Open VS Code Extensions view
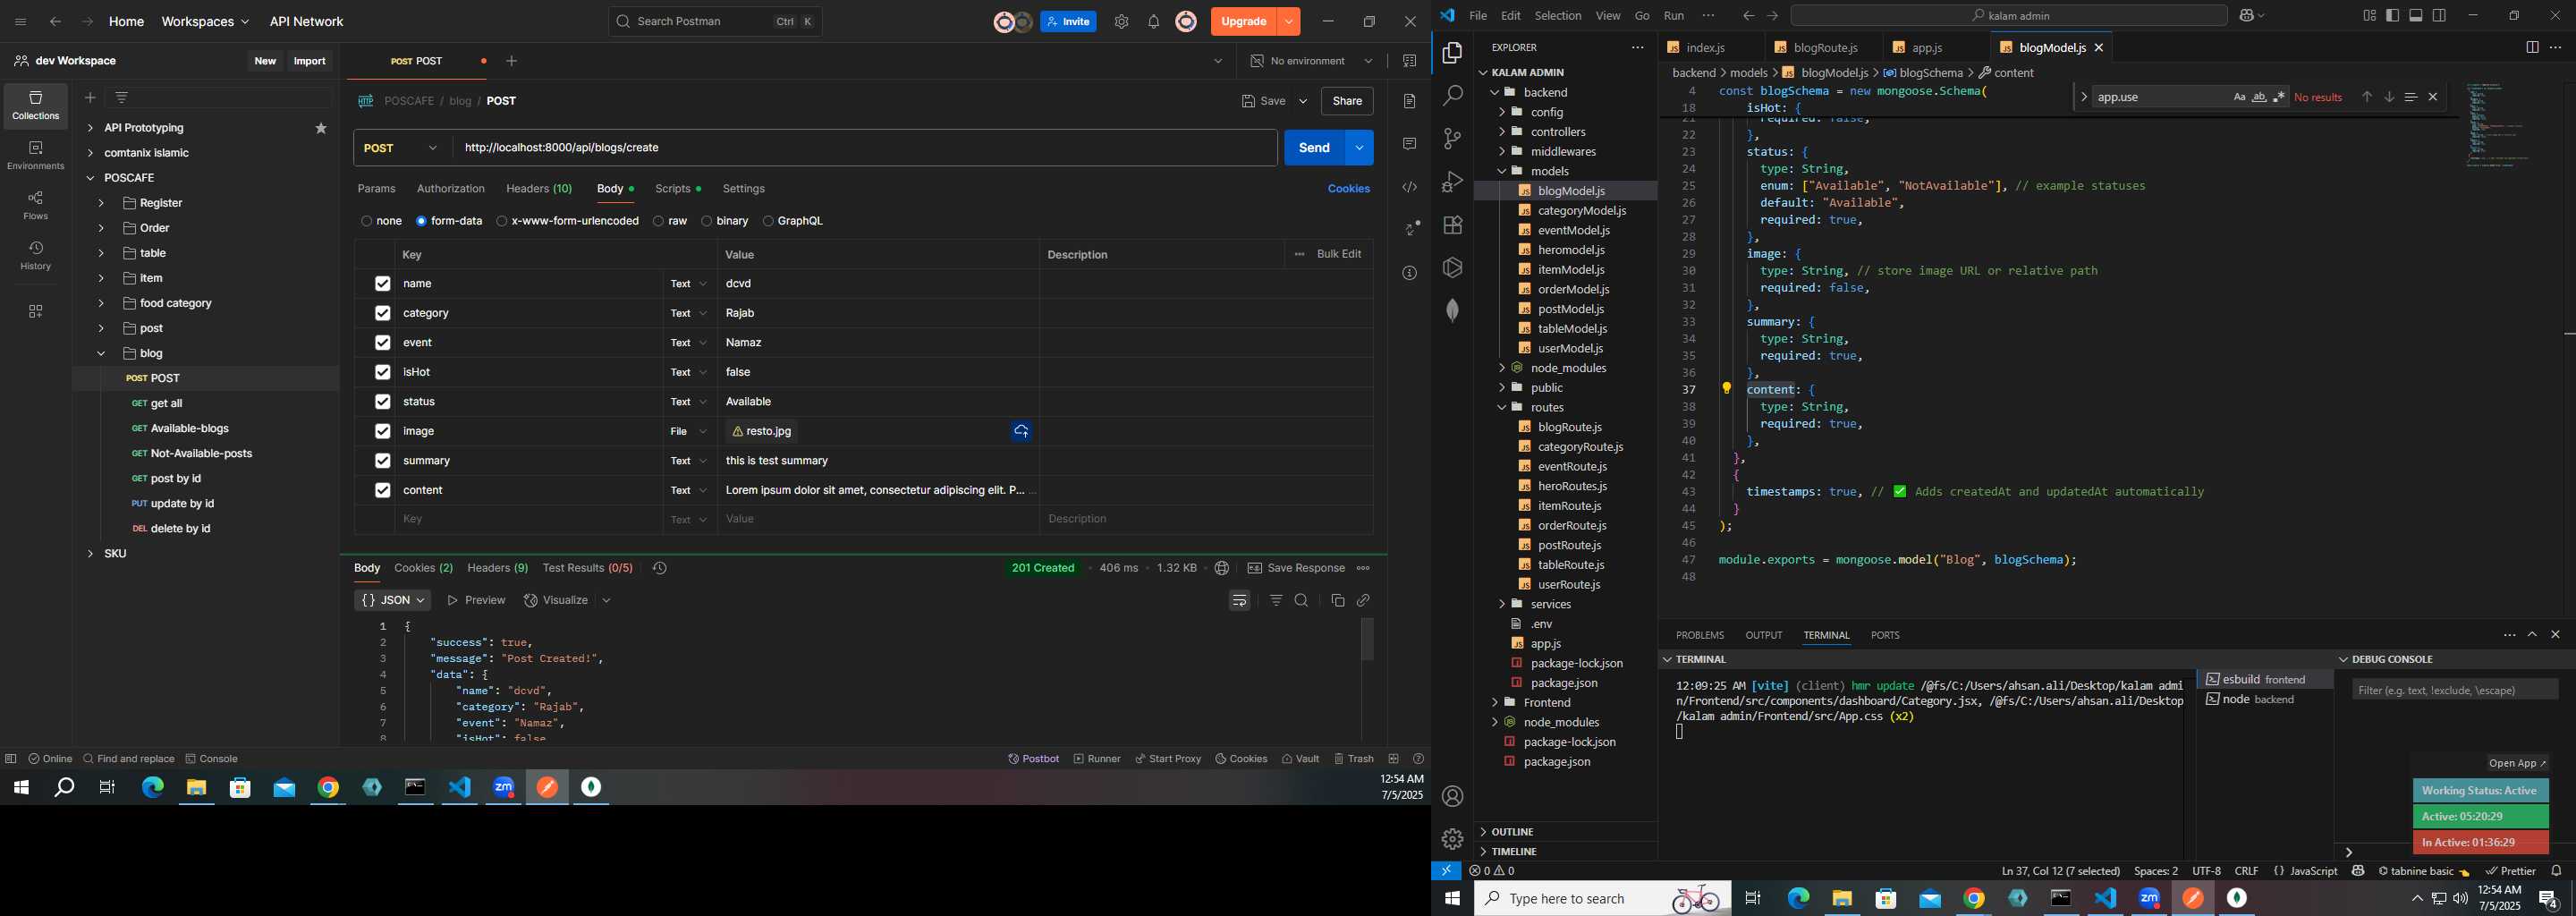Image resolution: width=2576 pixels, height=916 pixels. pyautogui.click(x=1453, y=225)
